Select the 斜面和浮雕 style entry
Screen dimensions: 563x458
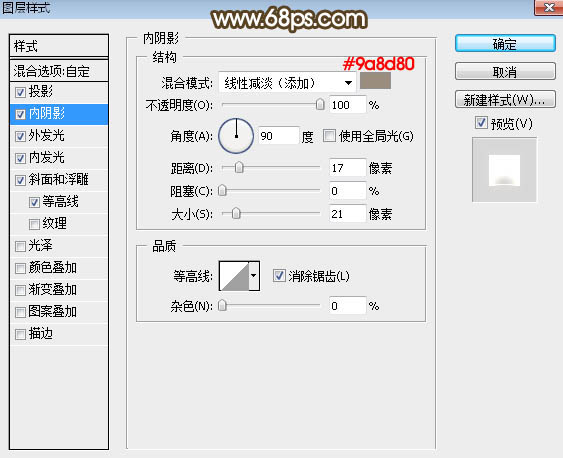coord(59,180)
